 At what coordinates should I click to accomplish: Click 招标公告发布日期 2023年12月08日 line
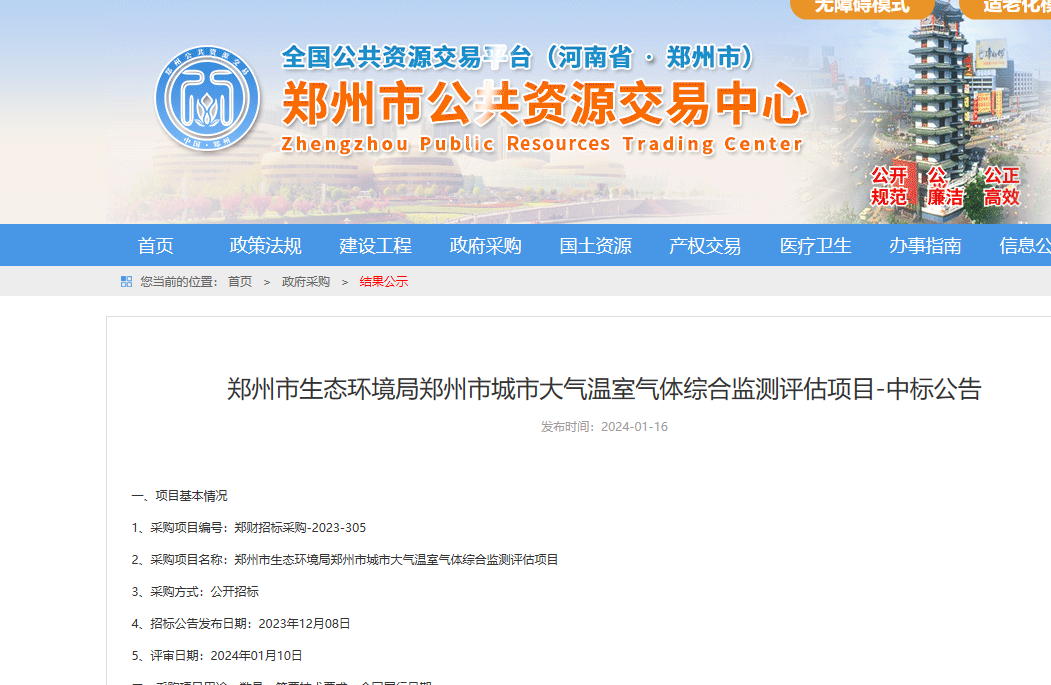pos(241,624)
